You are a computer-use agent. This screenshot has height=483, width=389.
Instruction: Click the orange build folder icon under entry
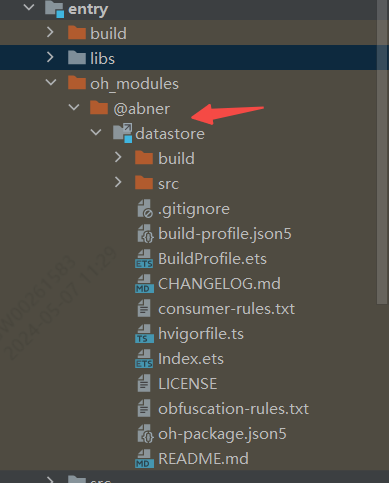point(77,33)
